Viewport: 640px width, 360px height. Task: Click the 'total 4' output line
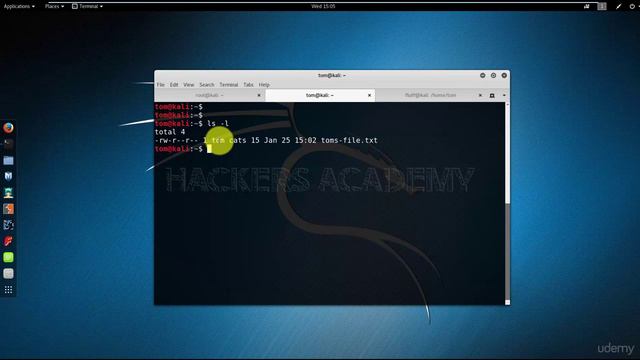170,132
